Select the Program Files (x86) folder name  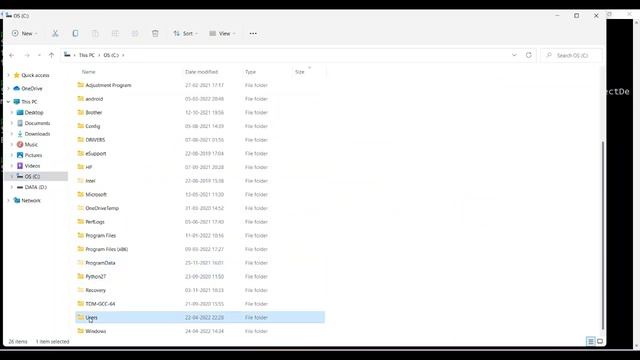pos(107,249)
